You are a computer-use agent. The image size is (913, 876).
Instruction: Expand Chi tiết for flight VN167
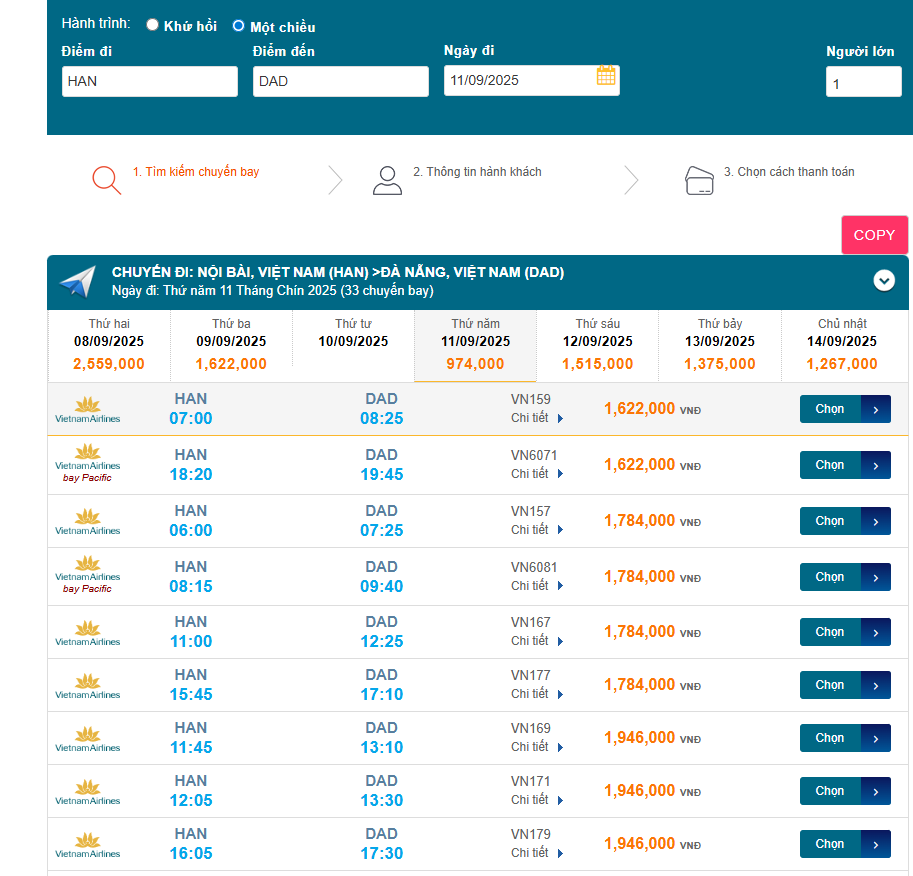537,641
